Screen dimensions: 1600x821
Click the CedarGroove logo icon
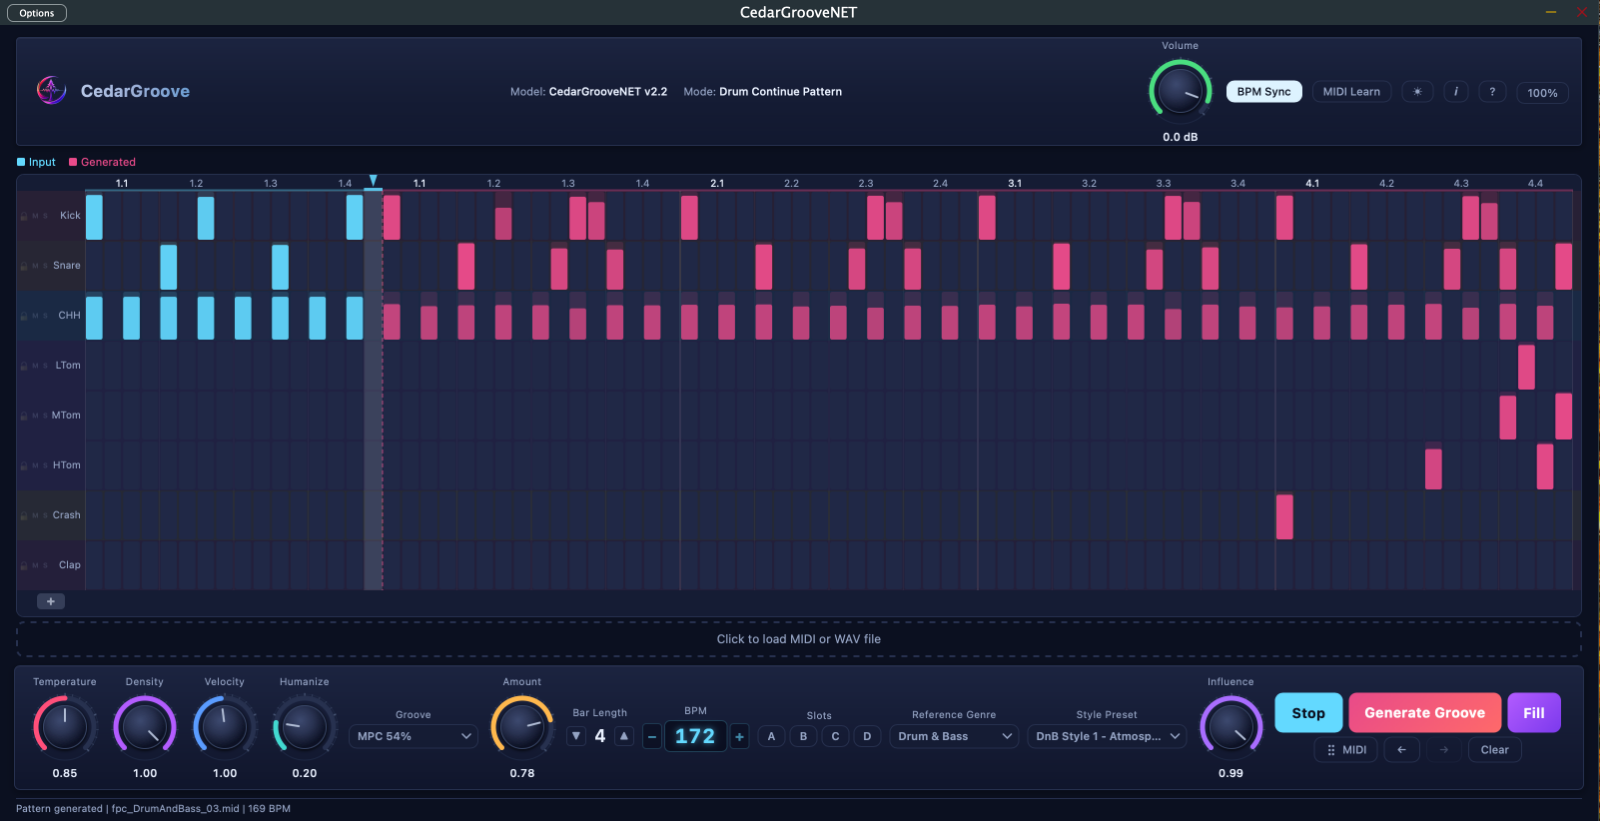(x=51, y=90)
